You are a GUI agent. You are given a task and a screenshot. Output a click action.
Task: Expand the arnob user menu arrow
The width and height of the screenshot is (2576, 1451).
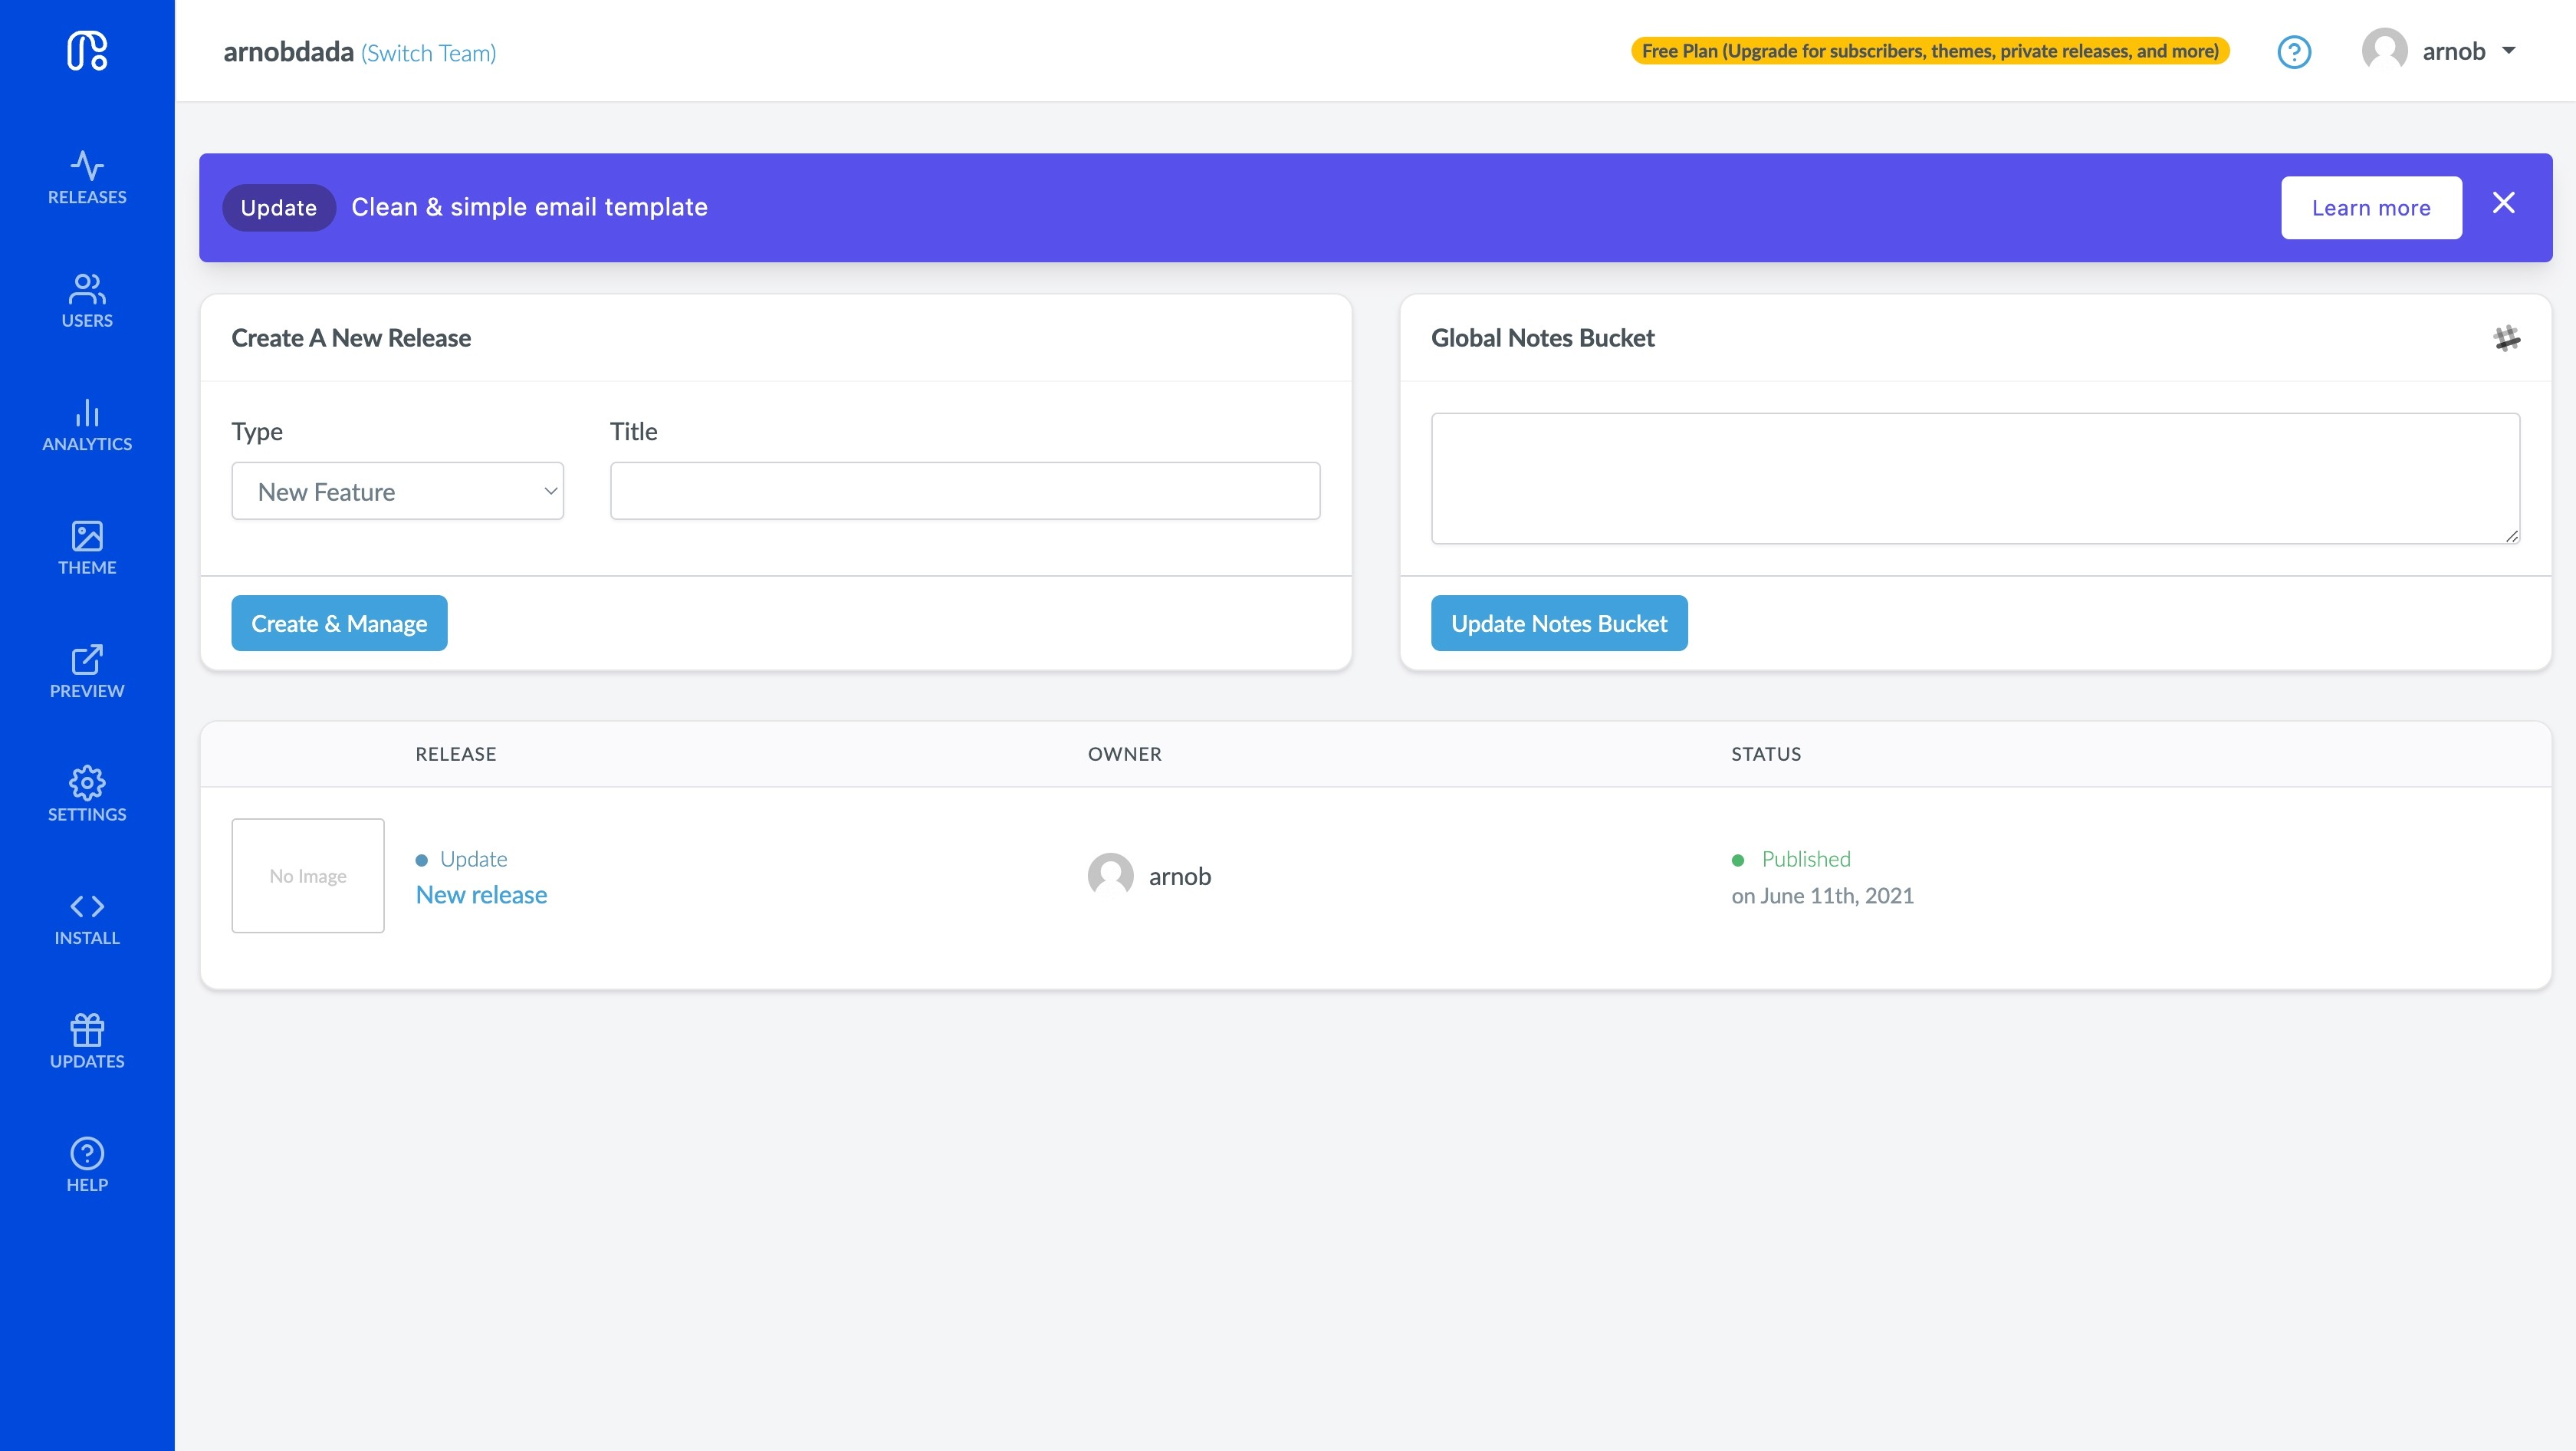pyautogui.click(x=2508, y=51)
